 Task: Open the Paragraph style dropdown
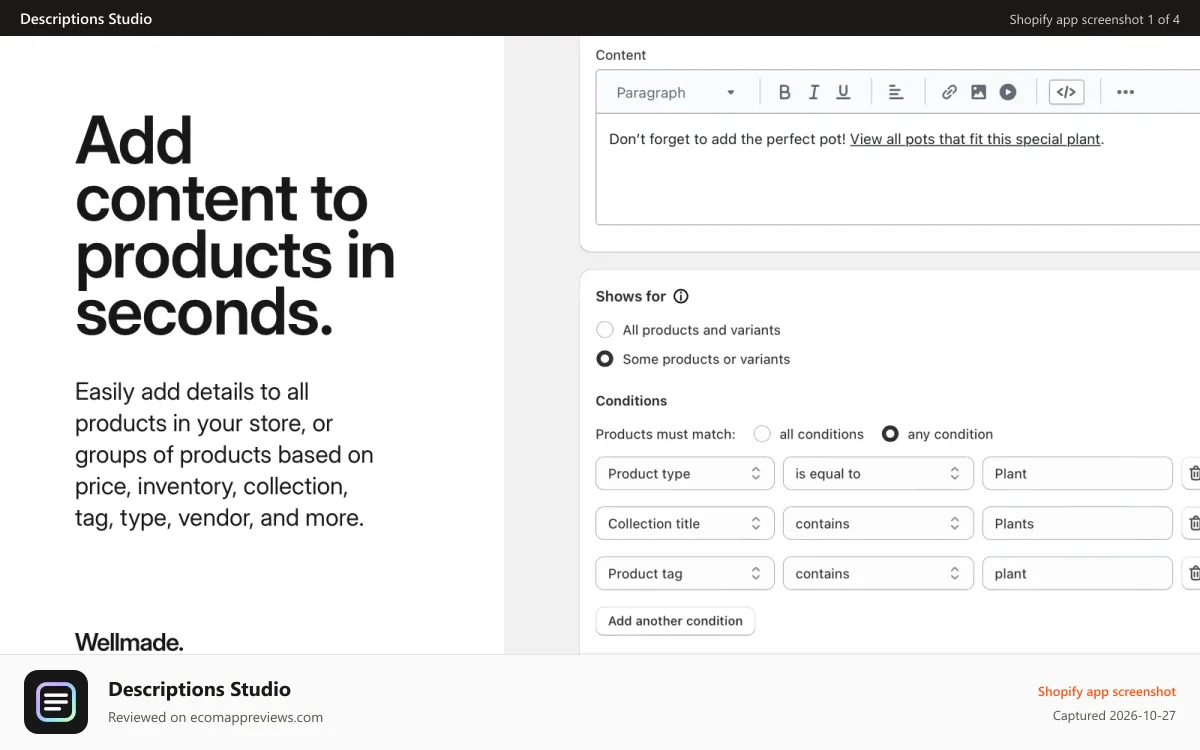click(x=676, y=92)
